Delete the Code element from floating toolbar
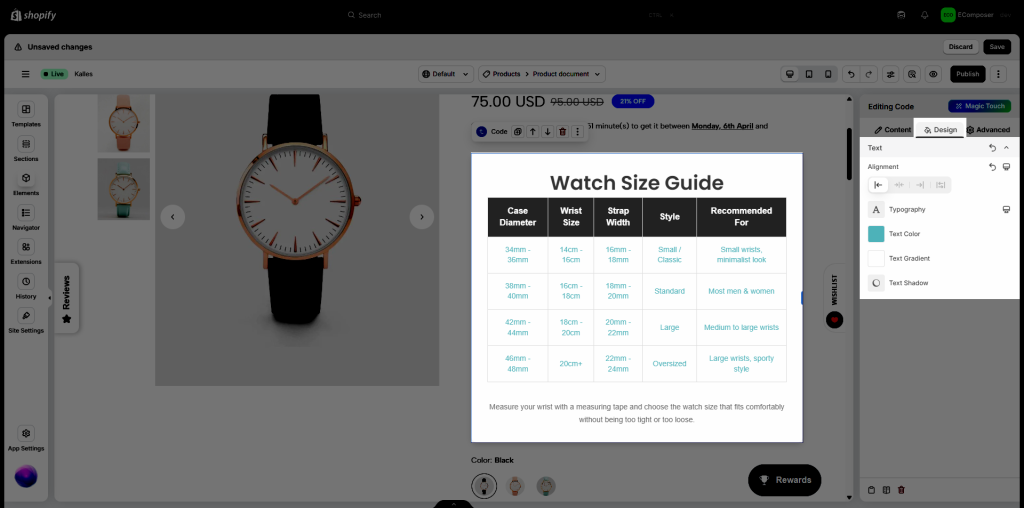Screen dimensions: 1024x508 pyautogui.click(x=562, y=132)
